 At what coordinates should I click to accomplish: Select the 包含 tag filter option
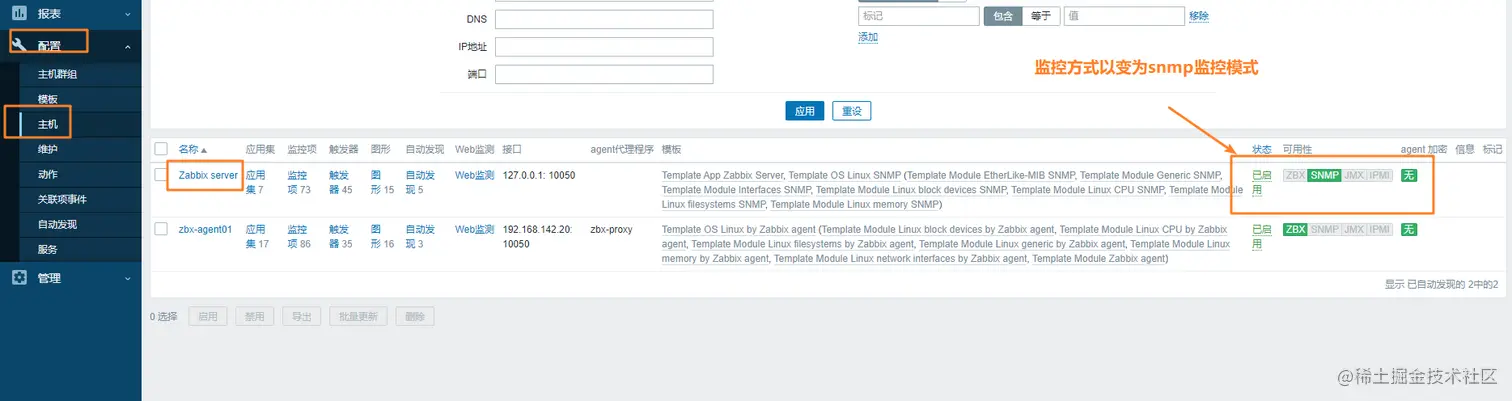coord(1002,16)
